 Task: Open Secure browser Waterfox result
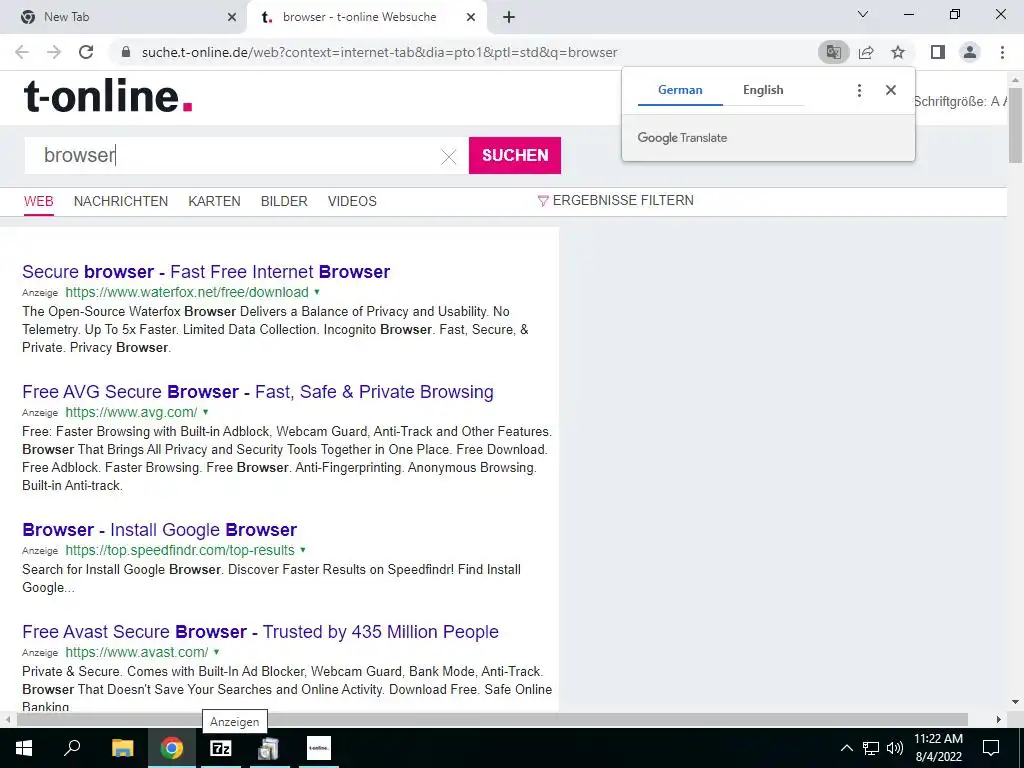pyautogui.click(x=206, y=272)
